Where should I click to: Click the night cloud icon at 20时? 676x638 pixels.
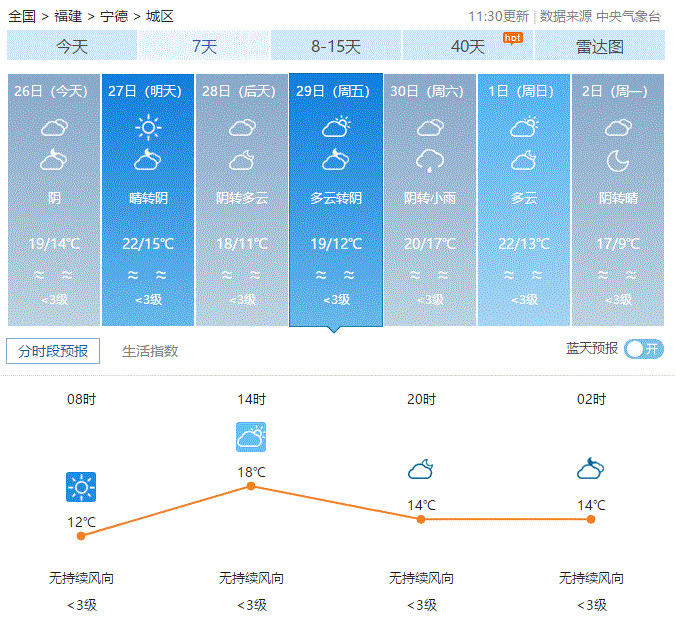point(421,469)
